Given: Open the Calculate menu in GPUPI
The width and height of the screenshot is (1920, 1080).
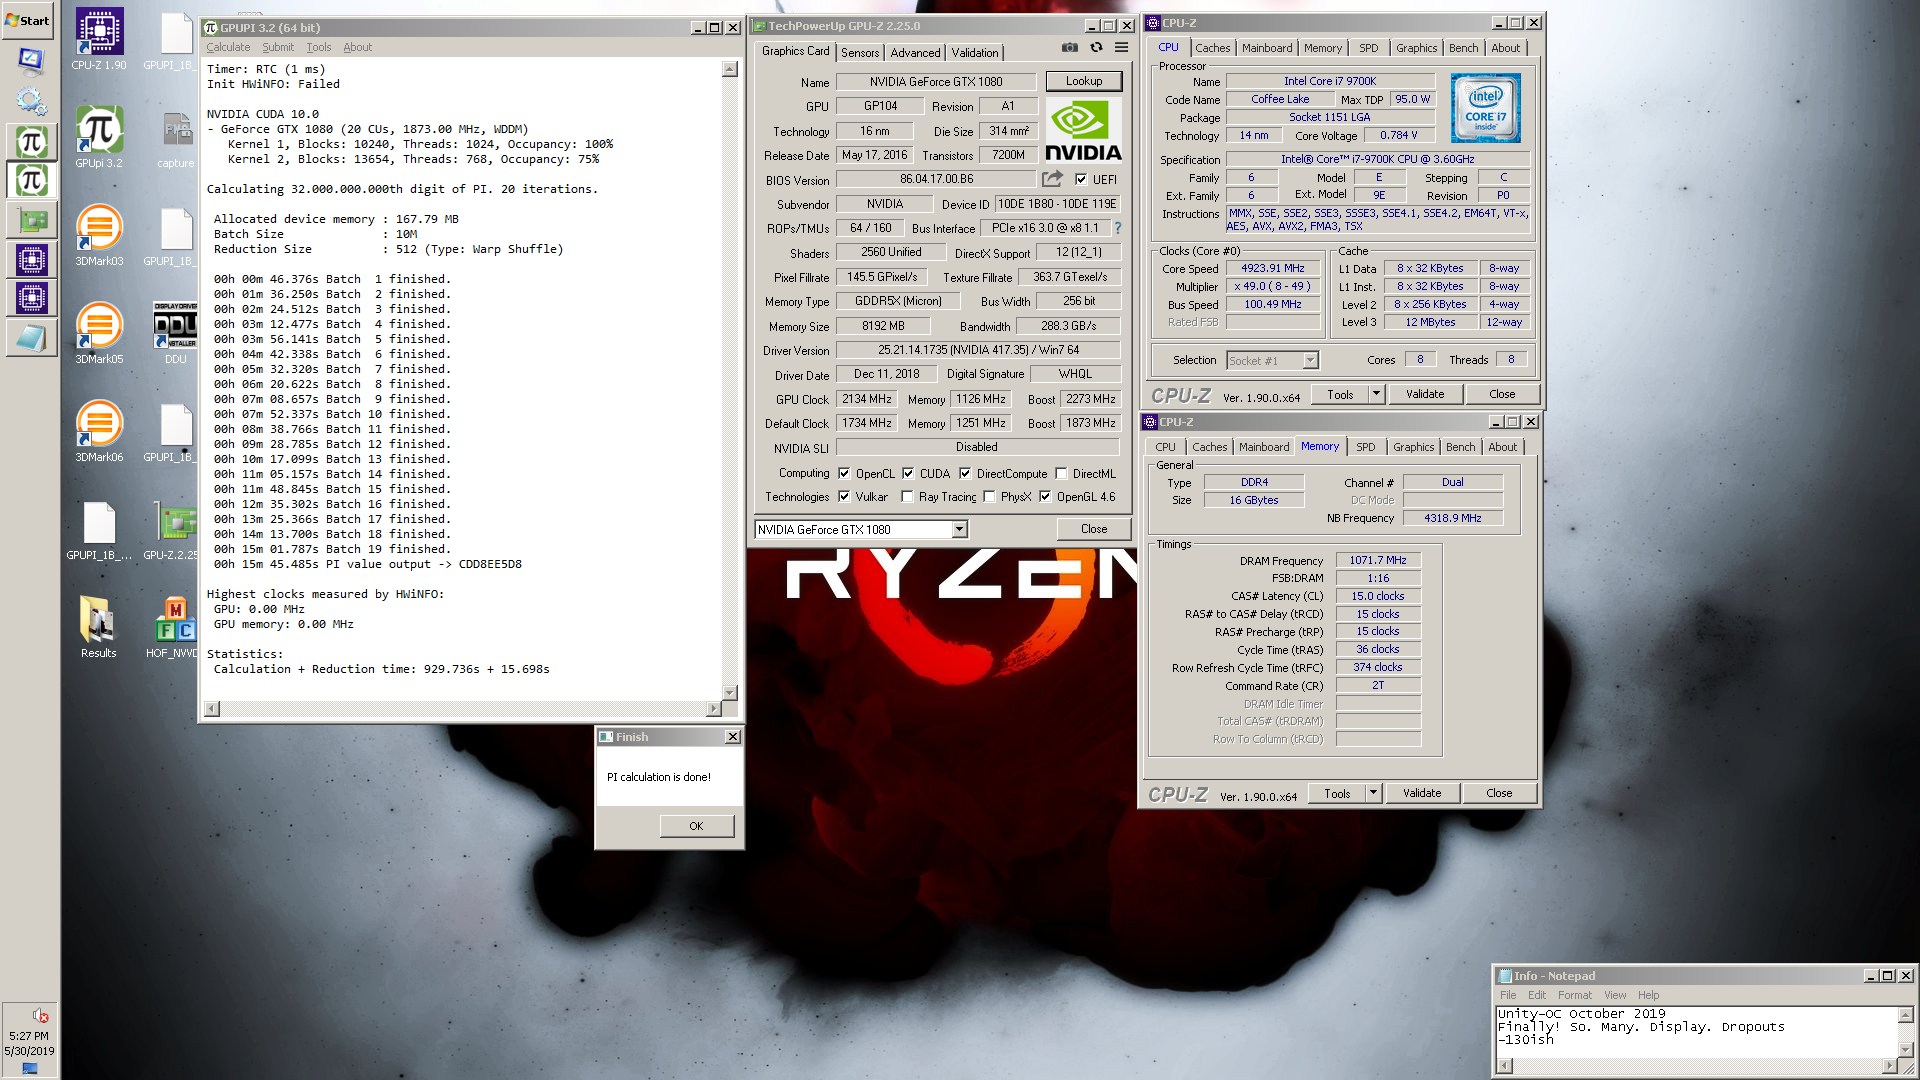Looking at the screenshot, I should coord(228,47).
